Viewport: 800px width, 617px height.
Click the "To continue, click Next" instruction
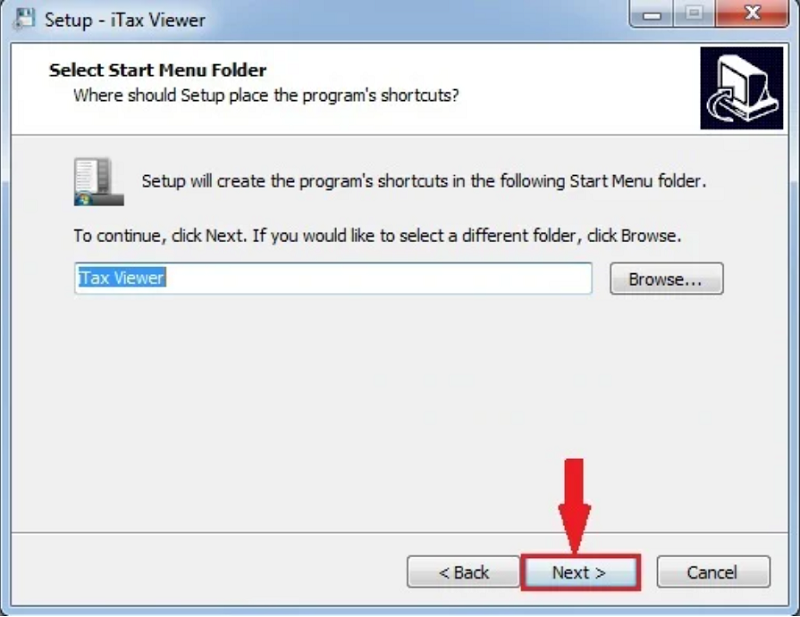click(x=378, y=236)
